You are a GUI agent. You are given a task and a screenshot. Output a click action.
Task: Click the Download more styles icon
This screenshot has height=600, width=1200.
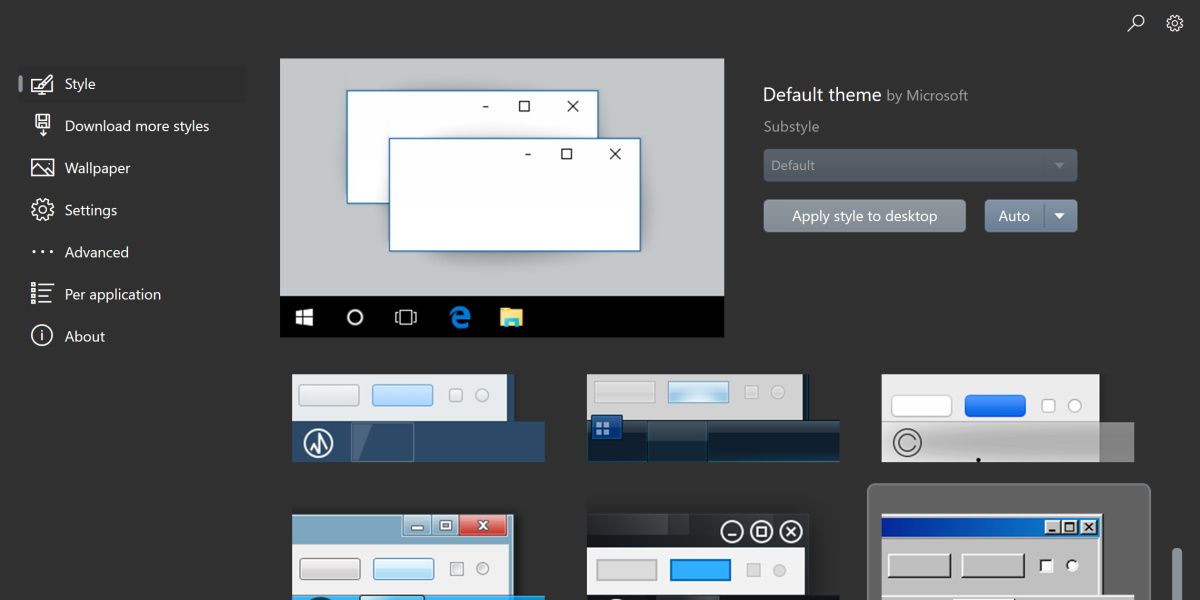(40, 125)
